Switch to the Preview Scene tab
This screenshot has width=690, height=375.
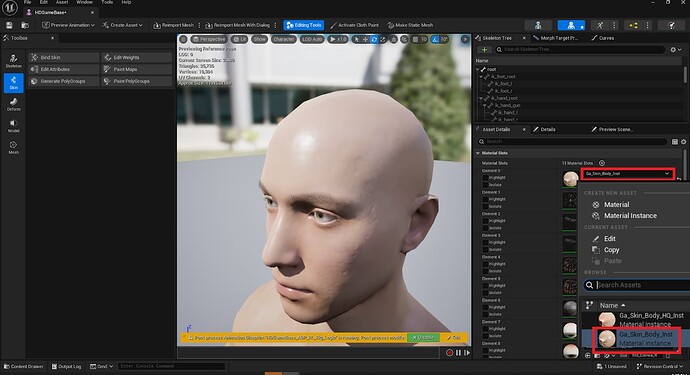612,129
